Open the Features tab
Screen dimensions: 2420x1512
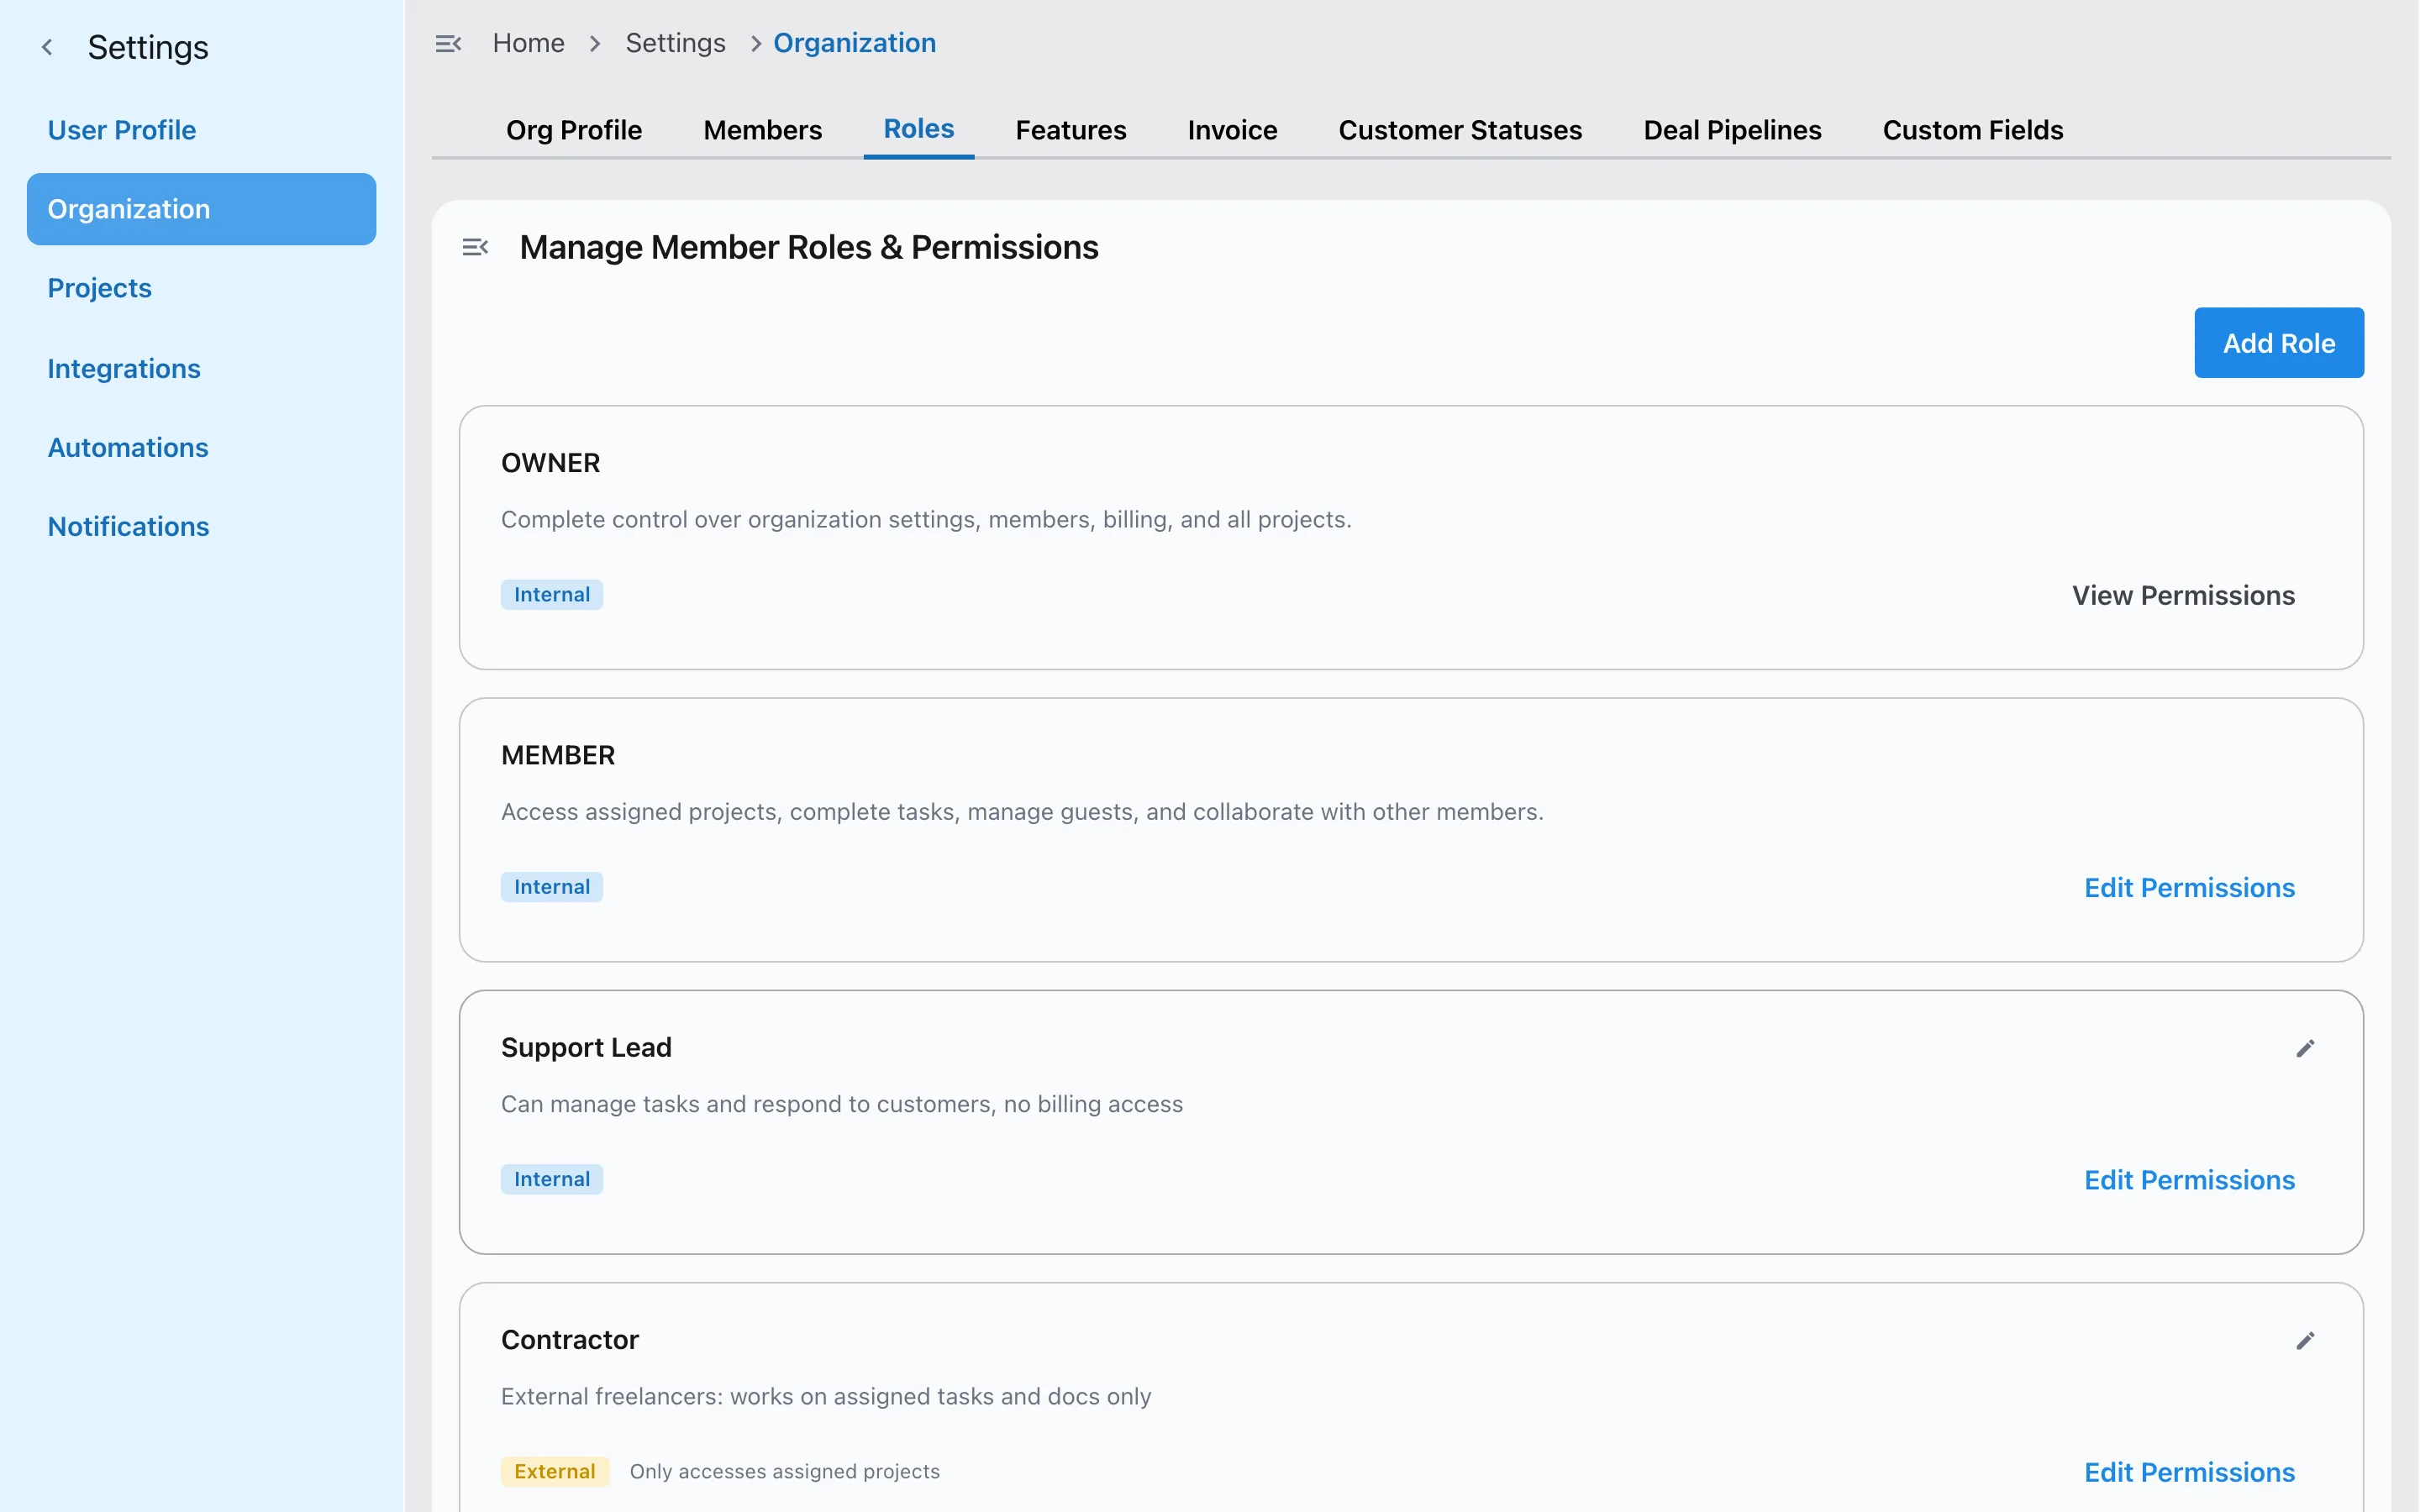point(1071,130)
